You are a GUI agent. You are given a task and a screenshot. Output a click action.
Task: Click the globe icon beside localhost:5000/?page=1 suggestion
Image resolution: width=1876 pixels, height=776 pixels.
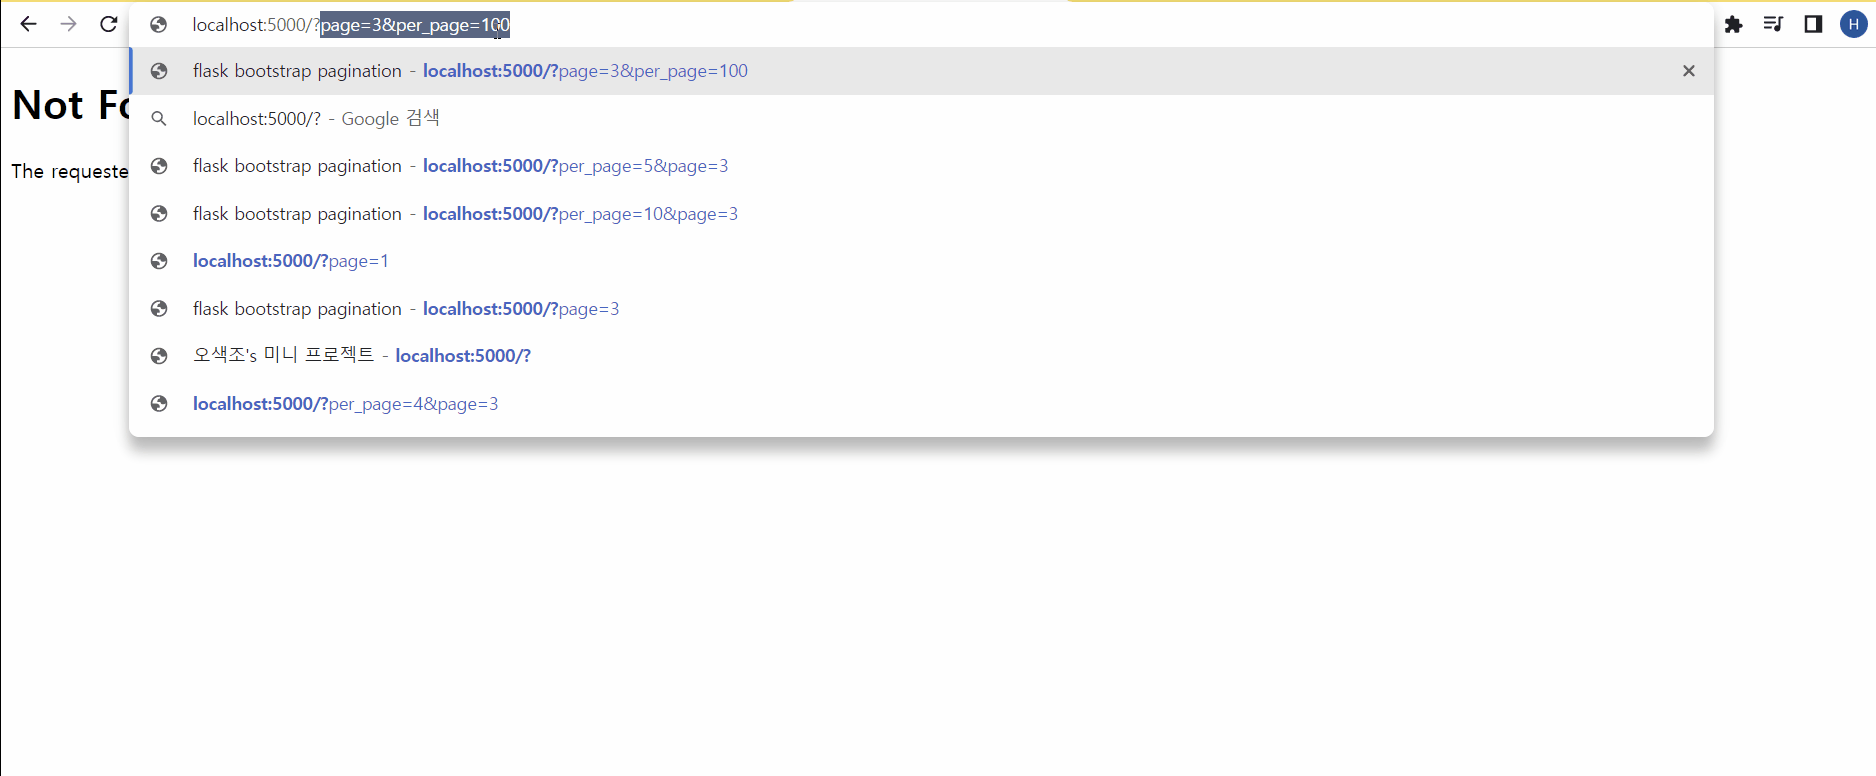pyautogui.click(x=158, y=261)
